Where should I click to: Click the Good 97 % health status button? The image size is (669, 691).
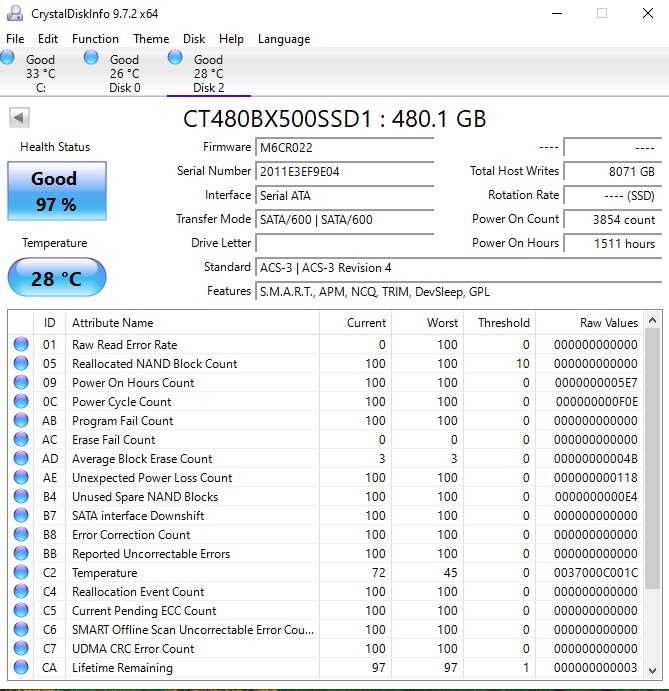point(54,192)
